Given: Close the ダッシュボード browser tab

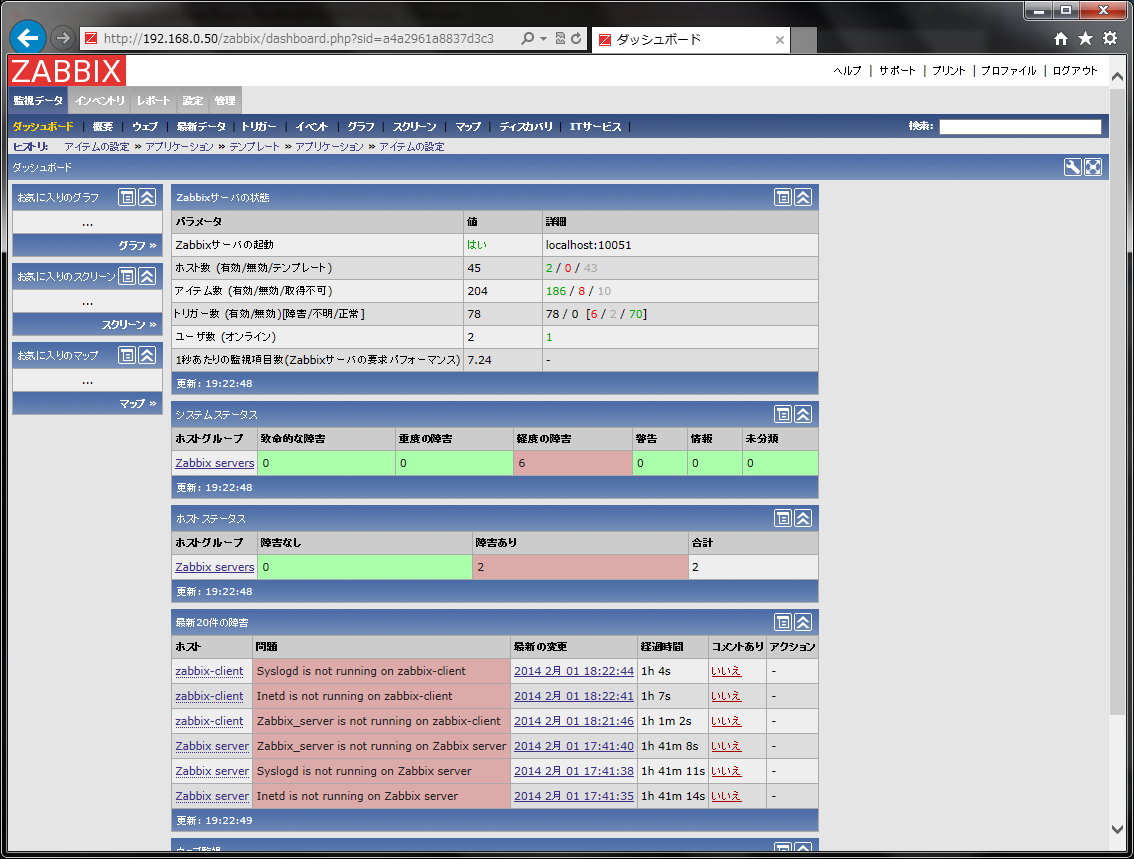Looking at the screenshot, I should (780, 40).
